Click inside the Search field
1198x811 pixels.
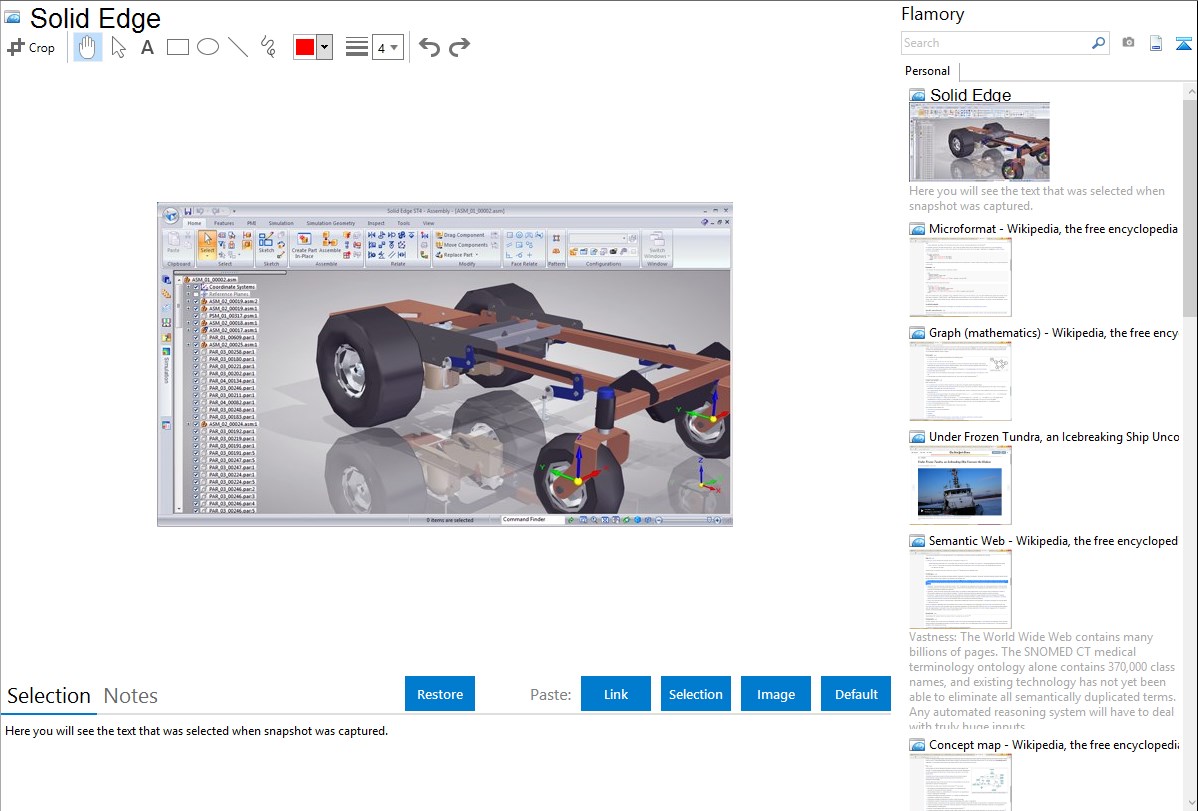click(996, 43)
